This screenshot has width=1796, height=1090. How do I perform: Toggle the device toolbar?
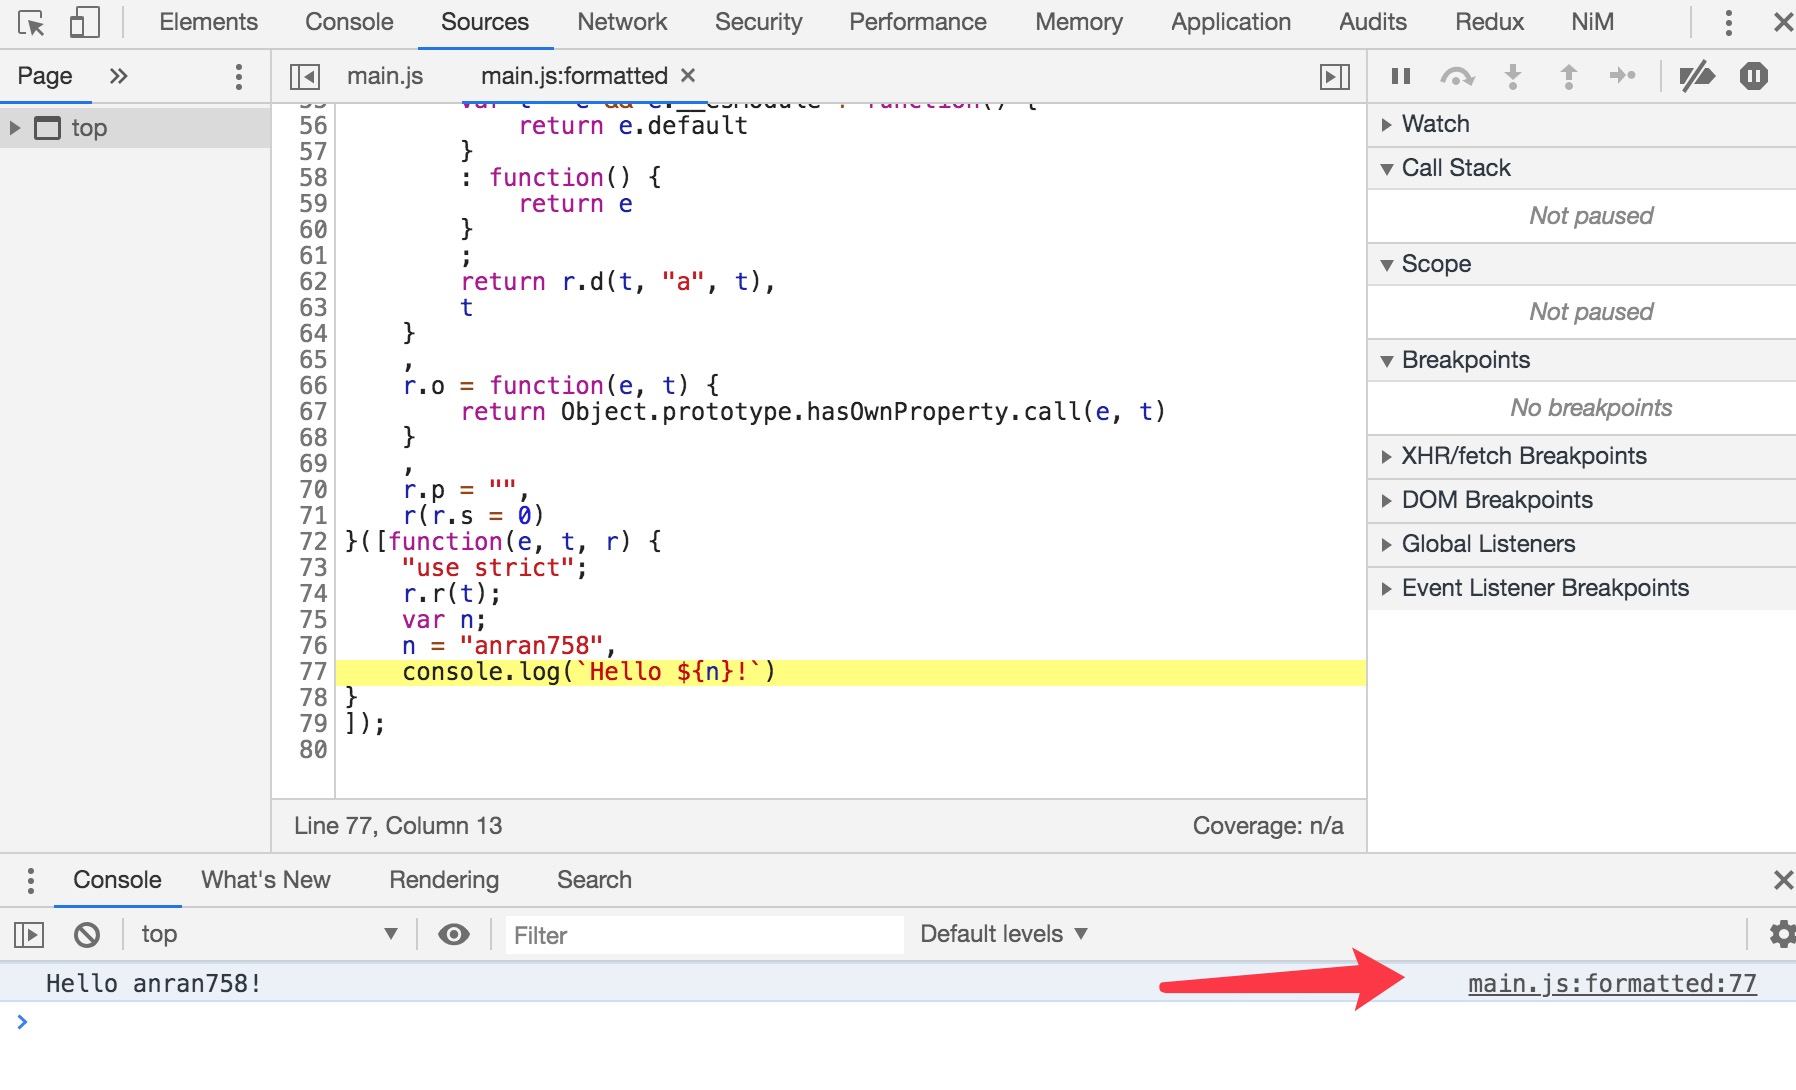tap(85, 21)
